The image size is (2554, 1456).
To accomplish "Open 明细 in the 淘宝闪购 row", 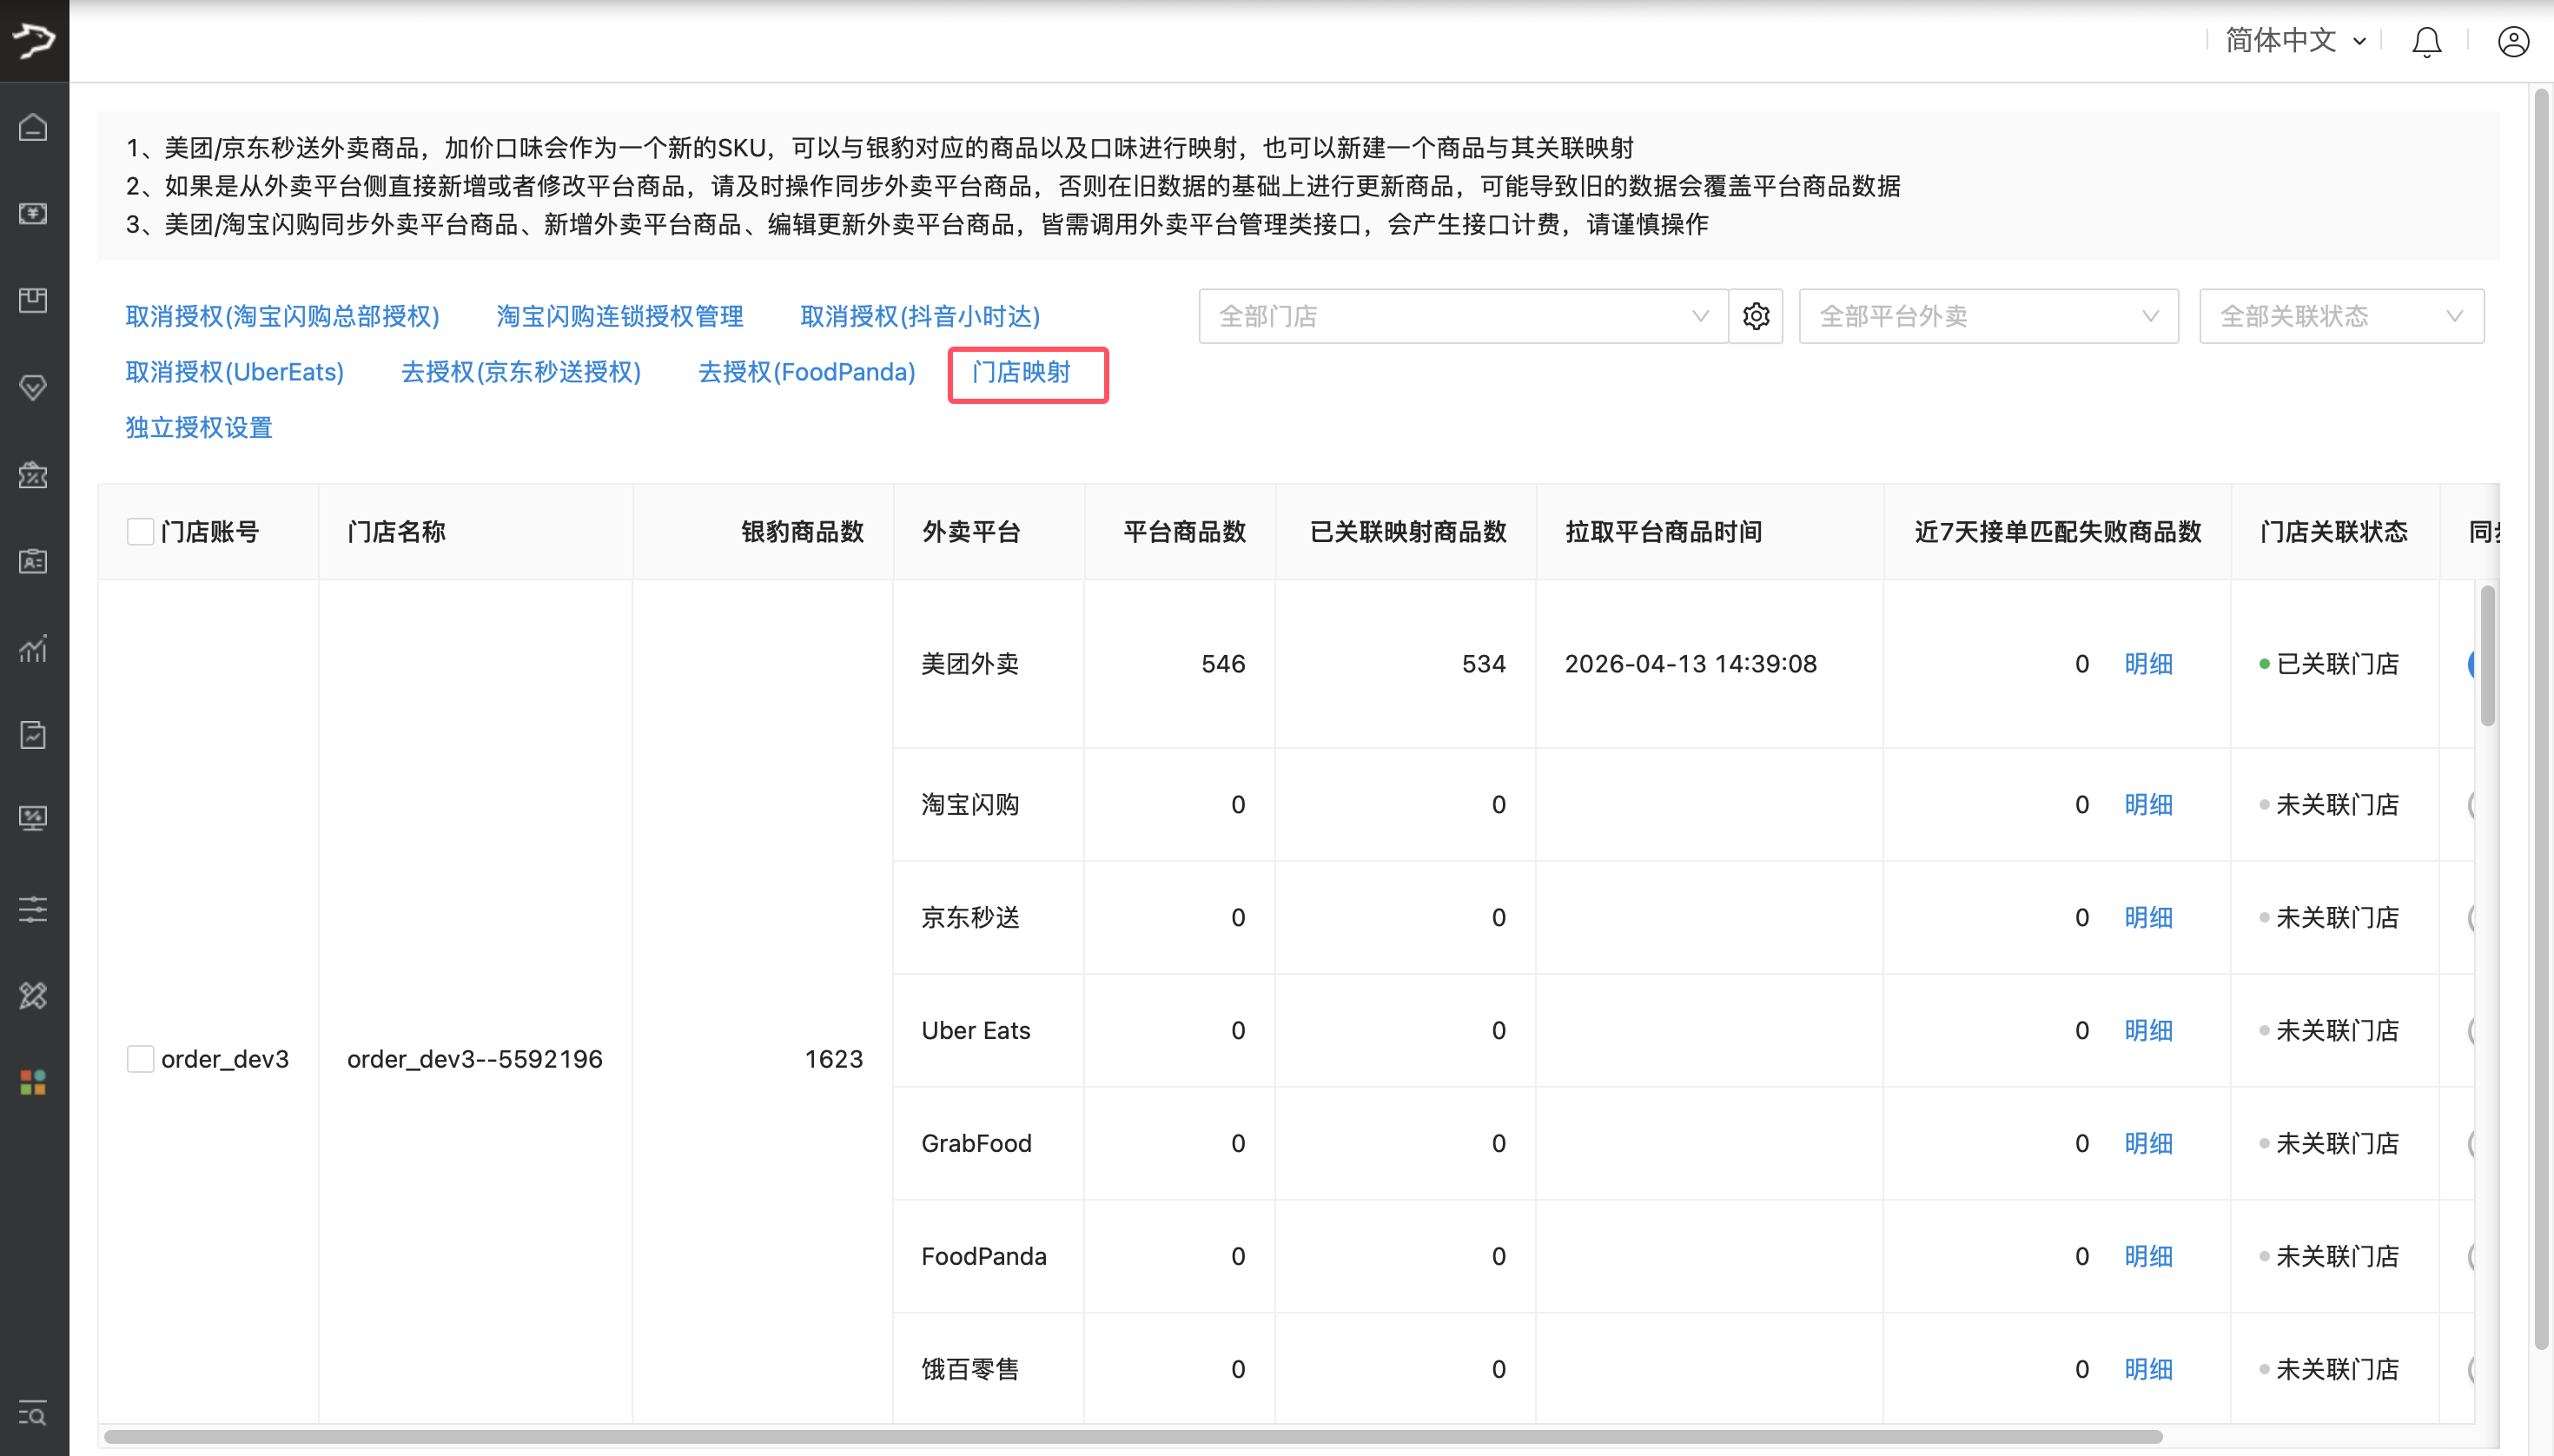I will point(2148,805).
